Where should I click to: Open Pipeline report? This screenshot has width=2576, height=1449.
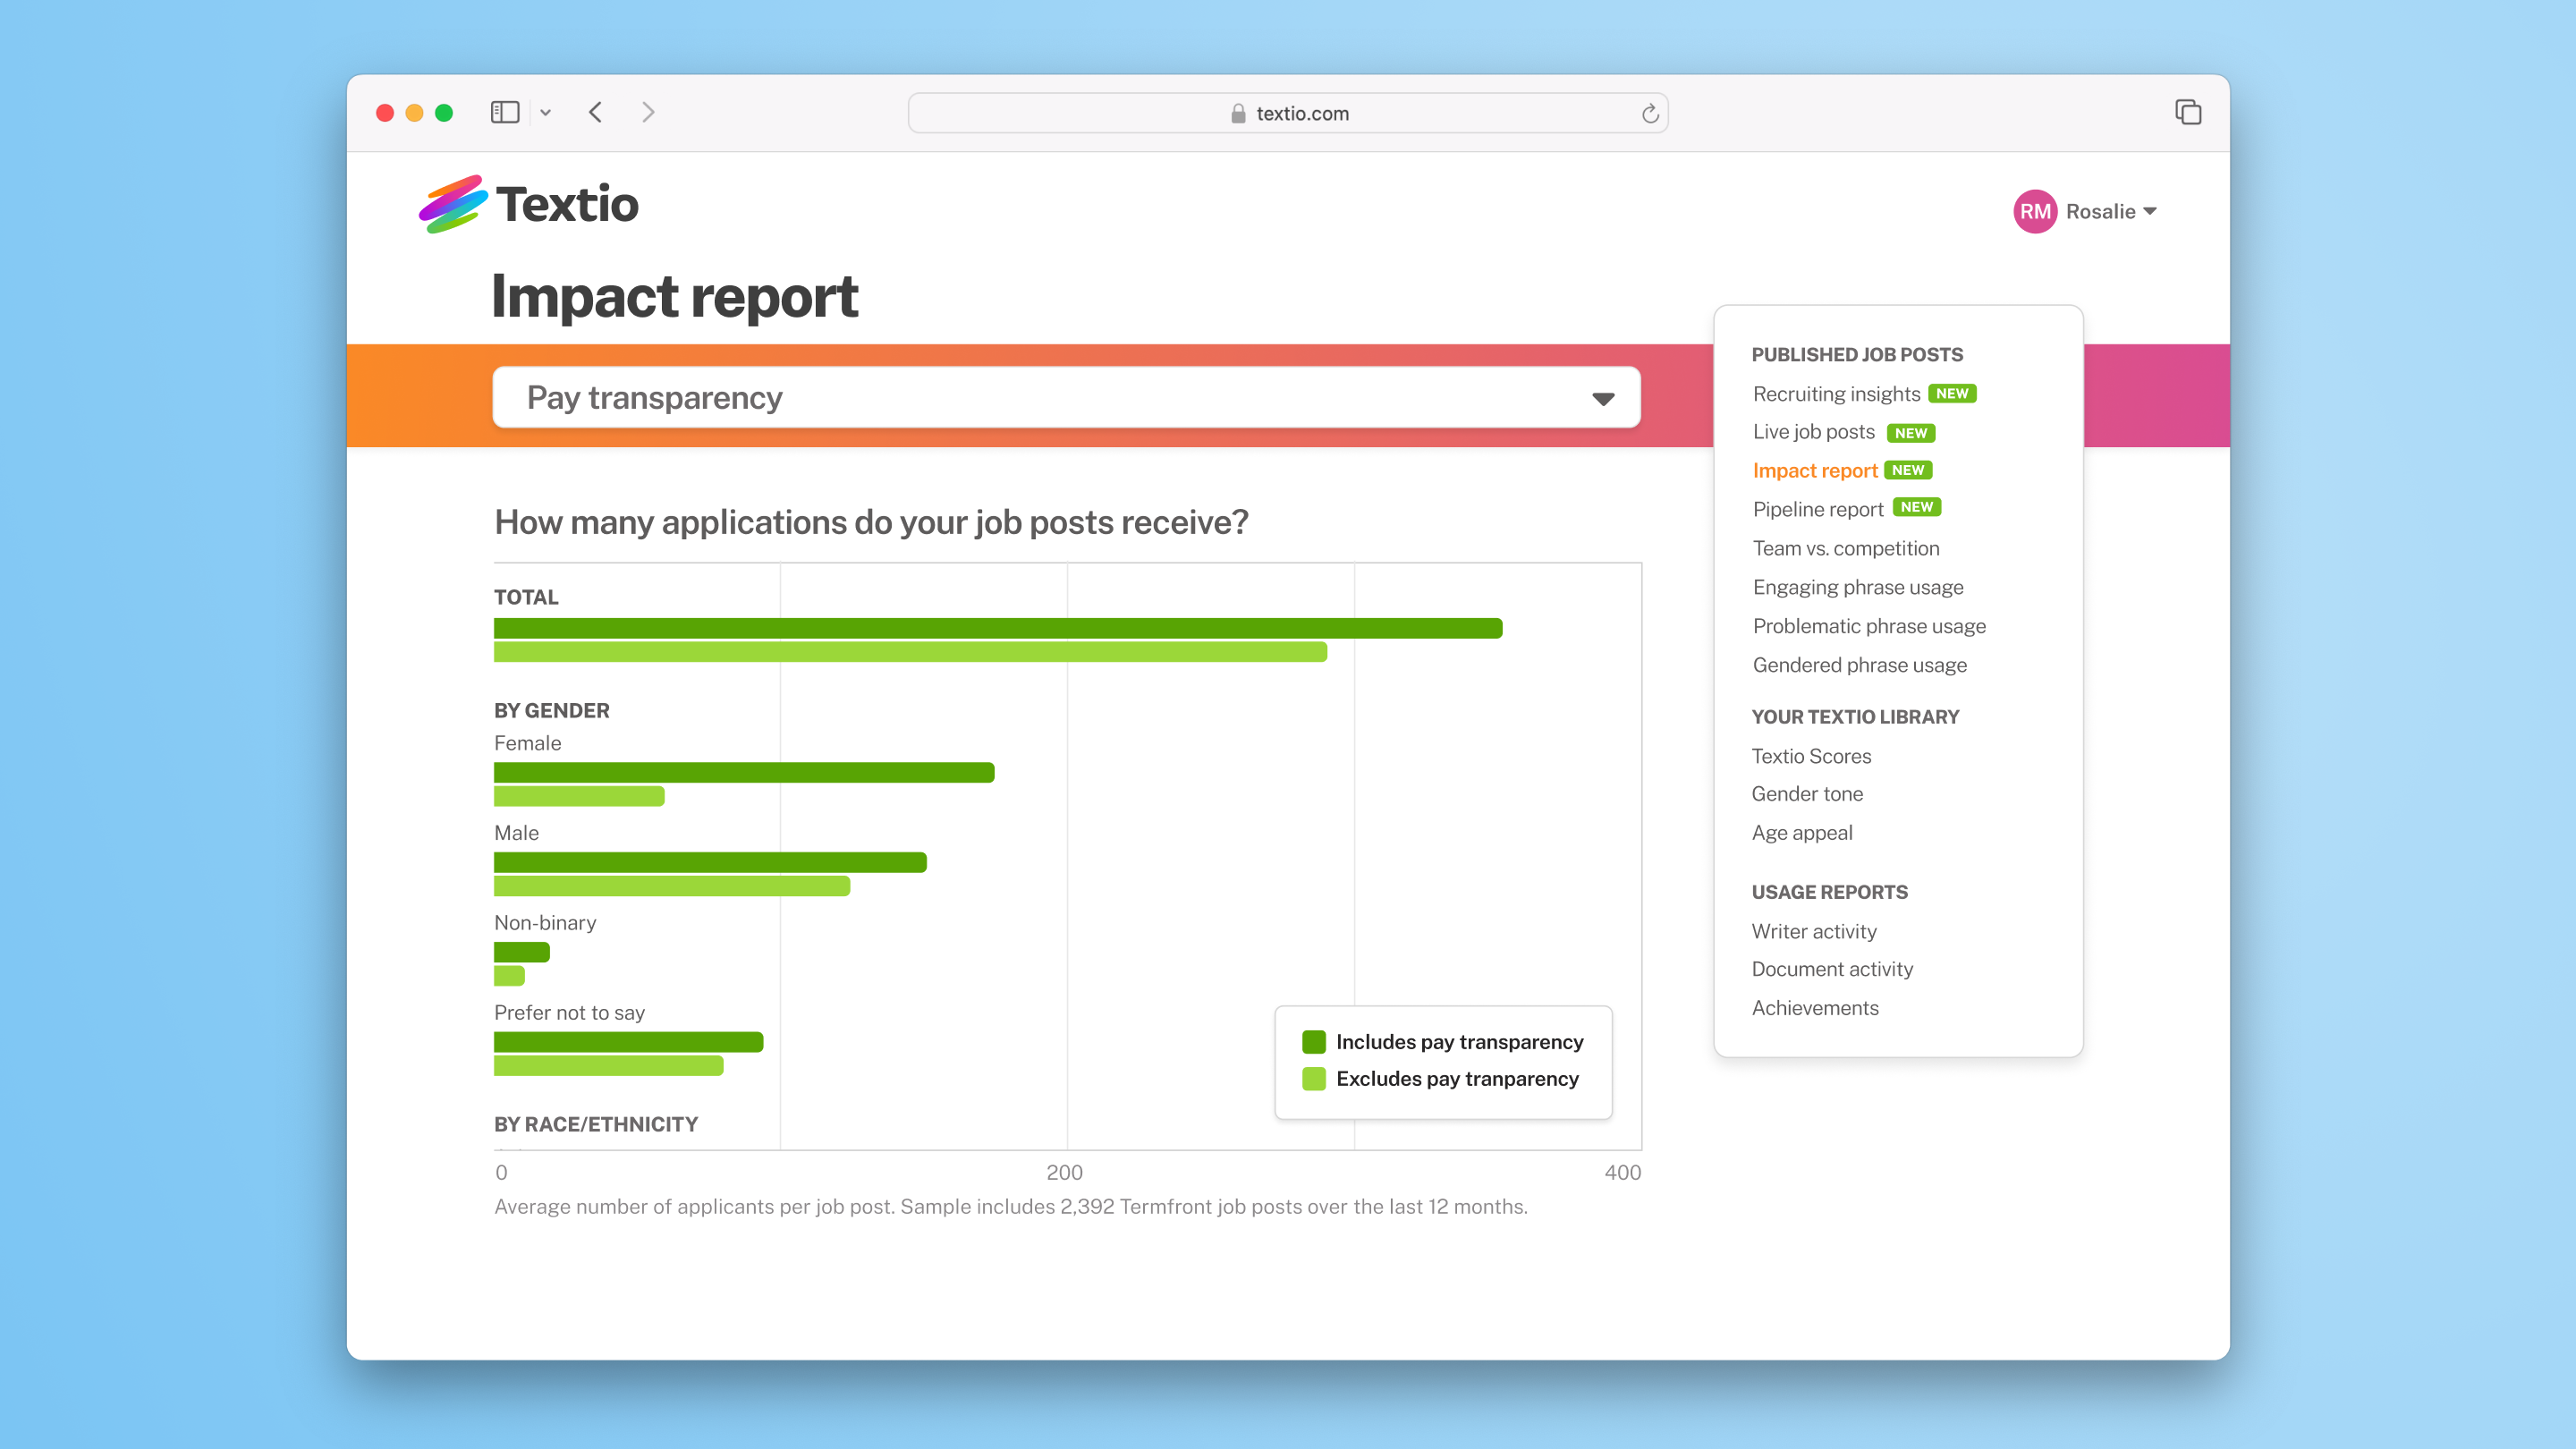coord(1818,509)
